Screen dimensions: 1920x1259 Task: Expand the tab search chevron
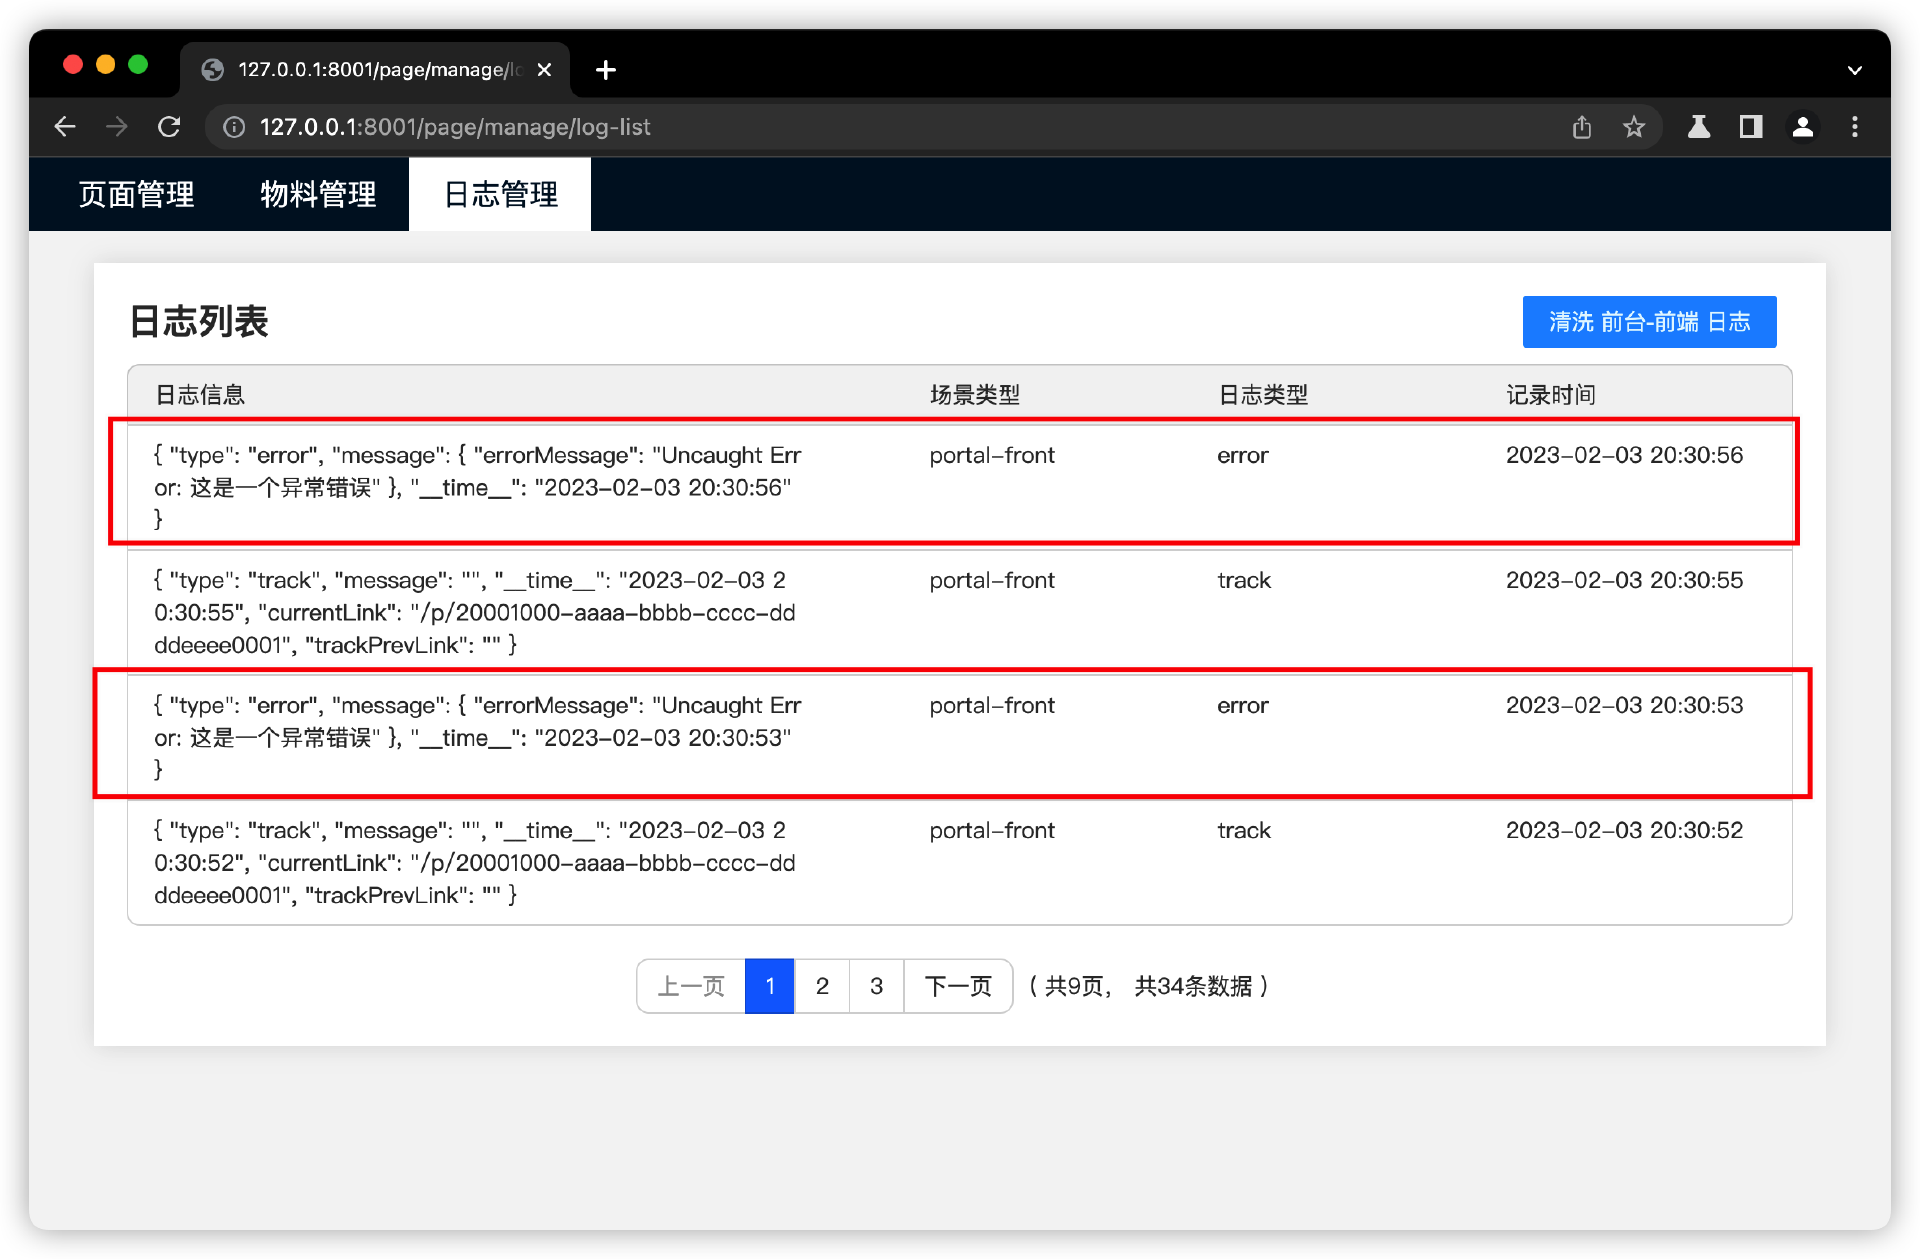pyautogui.click(x=1854, y=70)
